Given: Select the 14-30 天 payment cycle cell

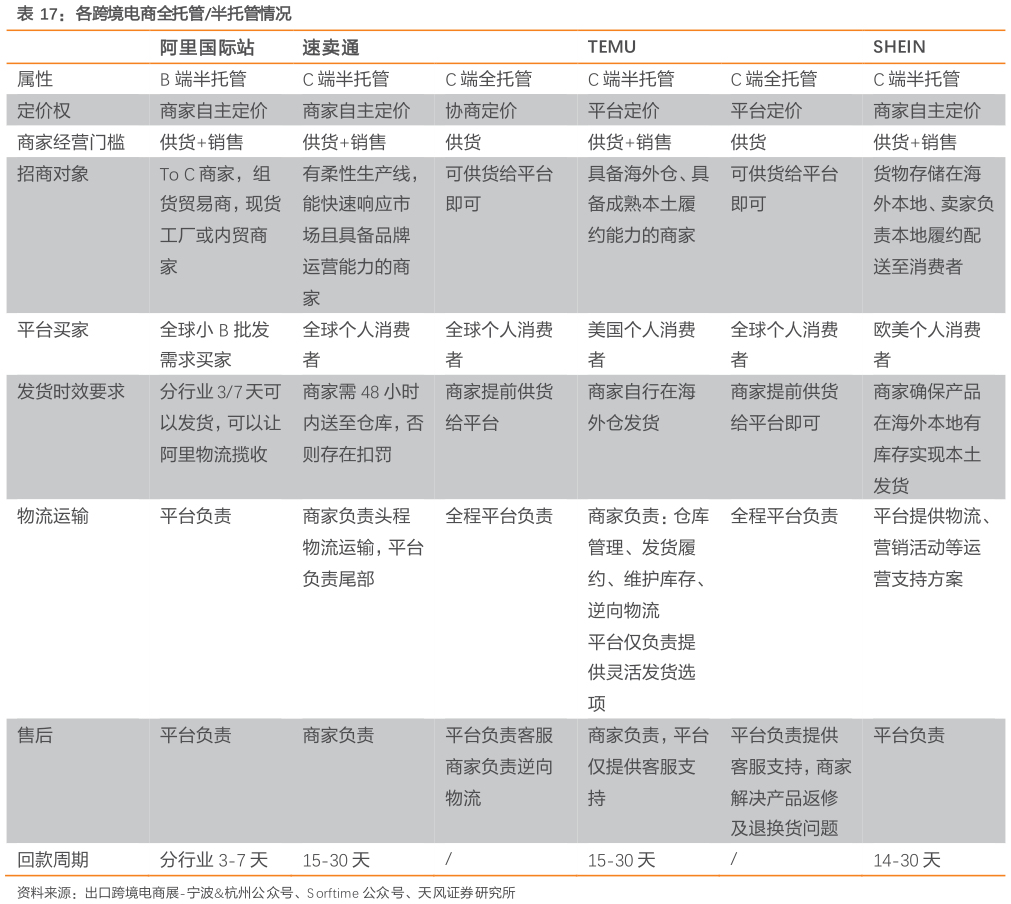Looking at the screenshot, I should click(907, 860).
